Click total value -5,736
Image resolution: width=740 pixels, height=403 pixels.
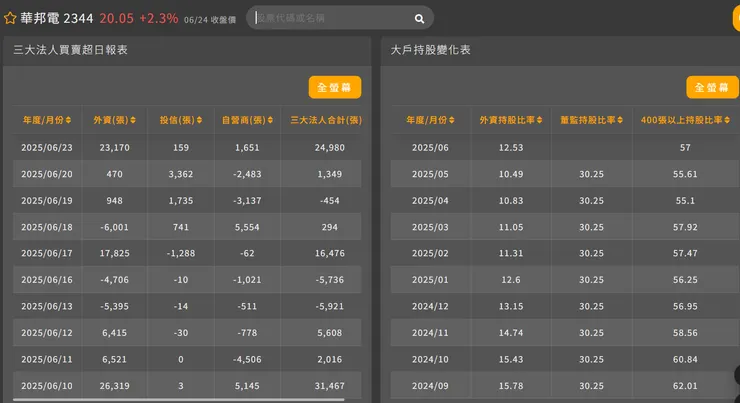point(329,280)
